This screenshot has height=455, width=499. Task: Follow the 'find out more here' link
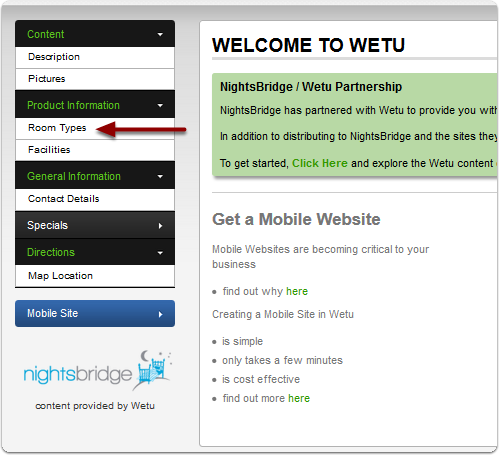click(x=299, y=398)
